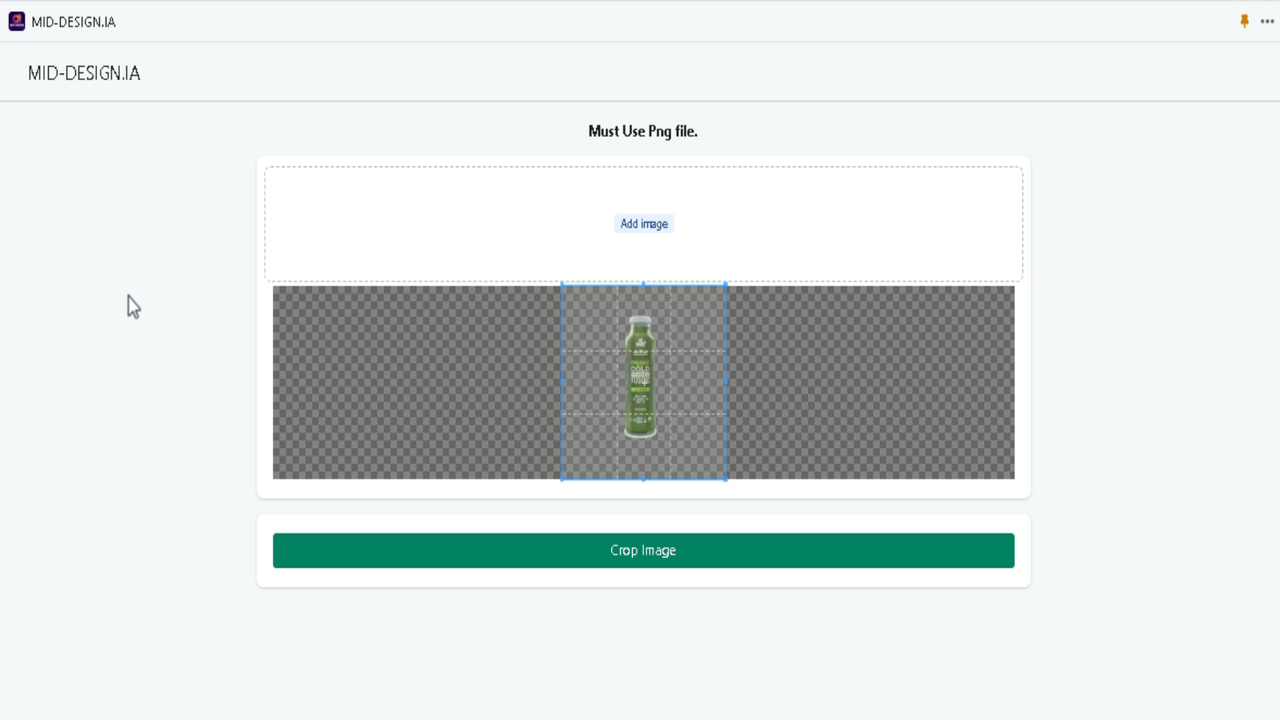Select the MID-DESIGN.IA page heading
This screenshot has width=1280, height=720.
coord(84,73)
